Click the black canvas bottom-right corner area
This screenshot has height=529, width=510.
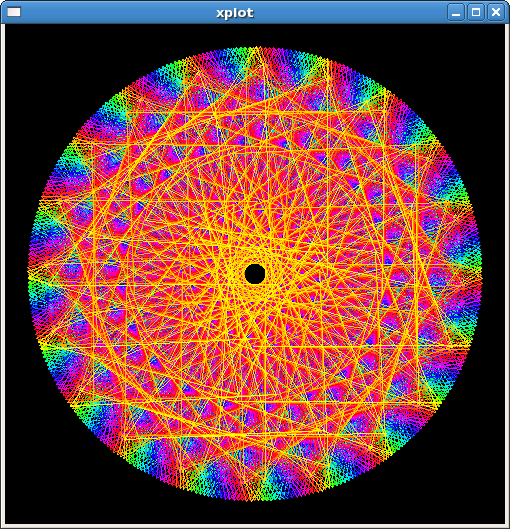[x=482, y=503]
